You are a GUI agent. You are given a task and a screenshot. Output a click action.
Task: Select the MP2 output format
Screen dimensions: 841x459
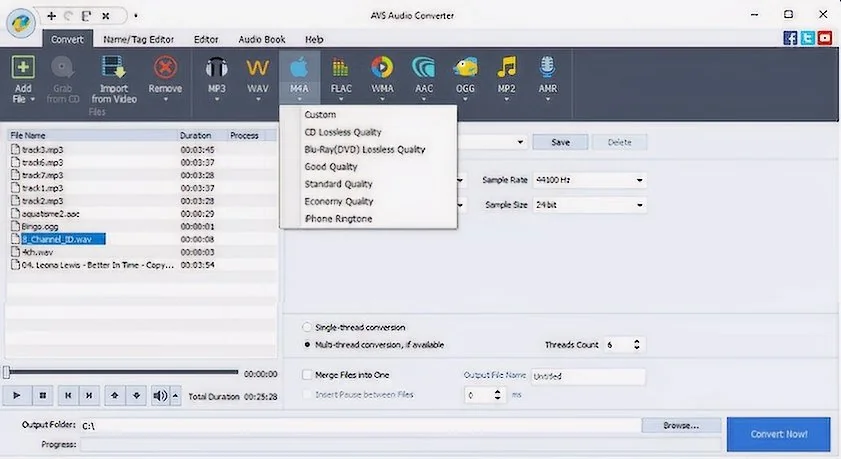tap(506, 75)
